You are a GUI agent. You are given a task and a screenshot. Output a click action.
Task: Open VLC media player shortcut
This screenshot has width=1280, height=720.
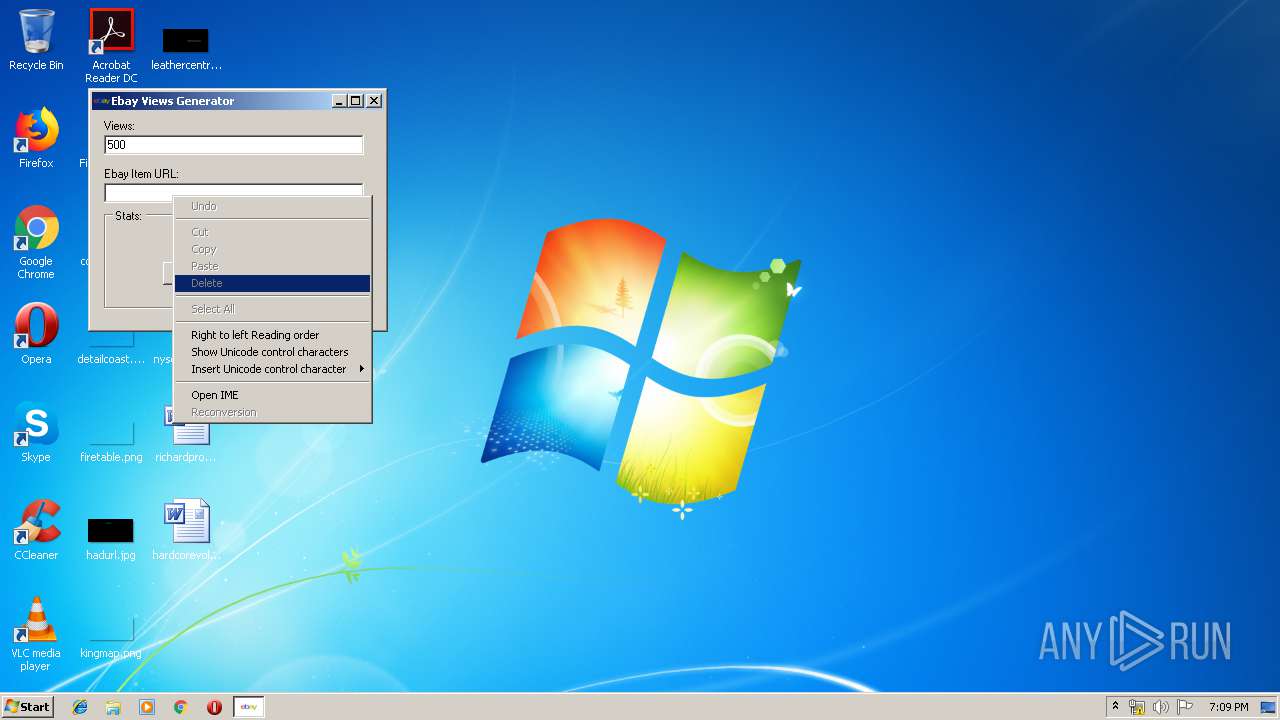click(36, 634)
